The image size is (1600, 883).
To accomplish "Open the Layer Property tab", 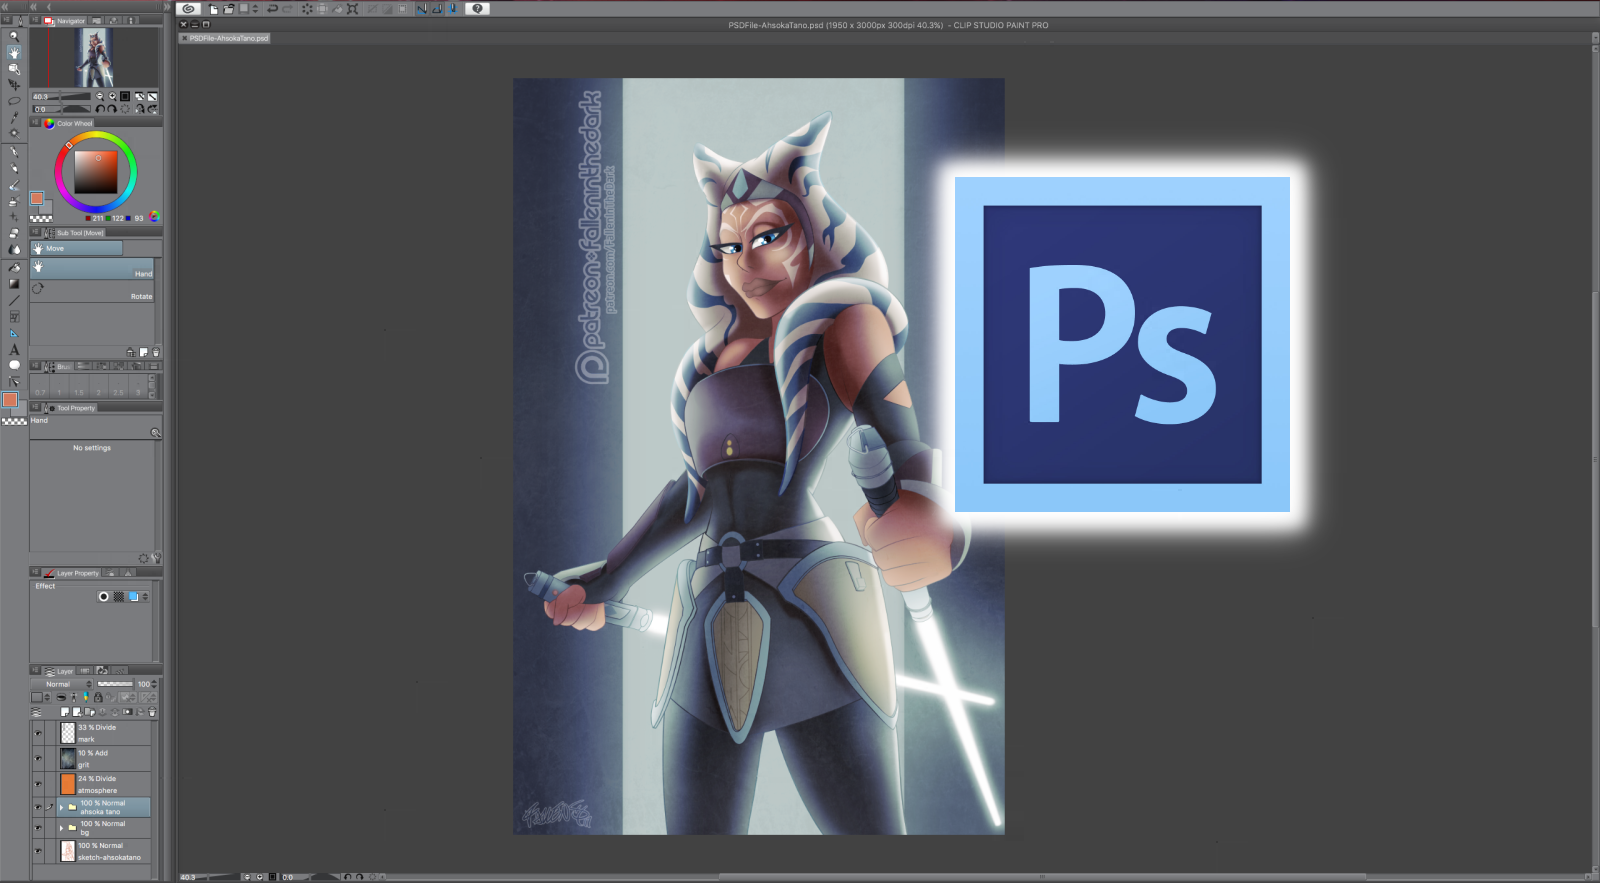I will click(x=76, y=573).
